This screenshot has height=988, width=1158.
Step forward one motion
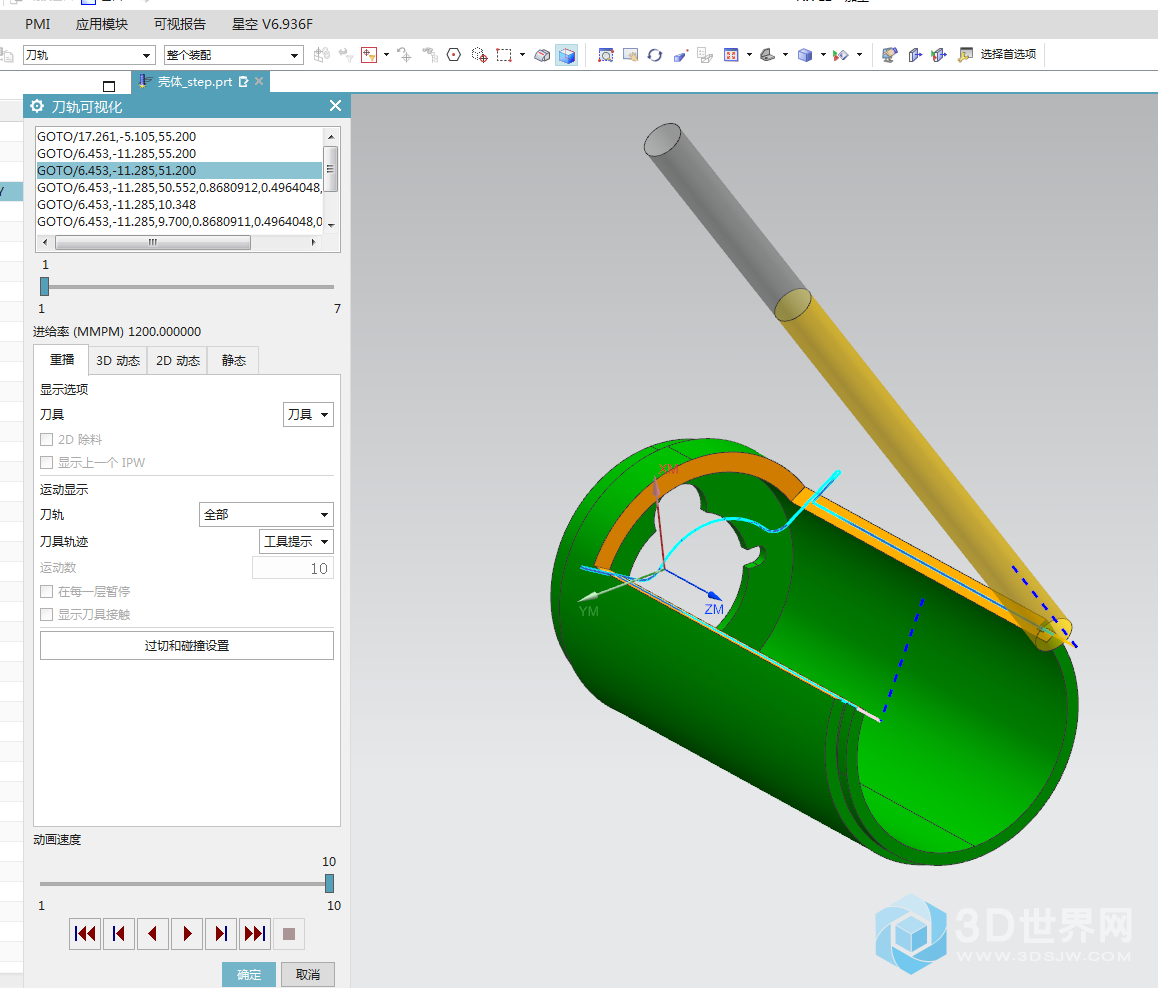[221, 933]
